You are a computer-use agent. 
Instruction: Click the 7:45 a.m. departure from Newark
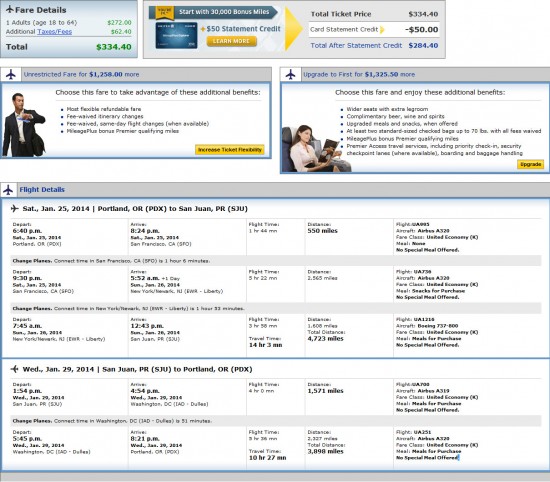tap(27, 326)
